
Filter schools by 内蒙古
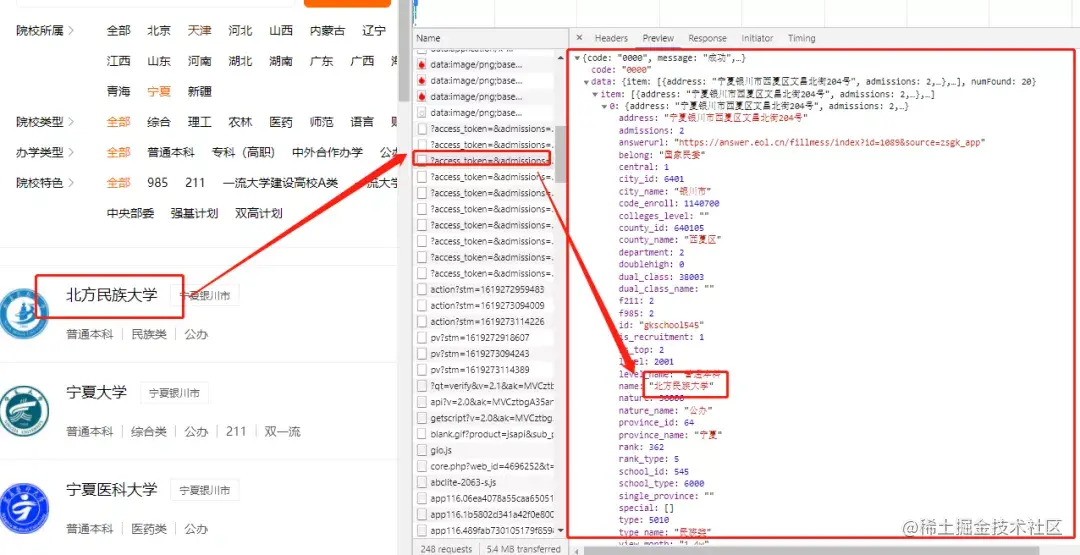(x=327, y=31)
